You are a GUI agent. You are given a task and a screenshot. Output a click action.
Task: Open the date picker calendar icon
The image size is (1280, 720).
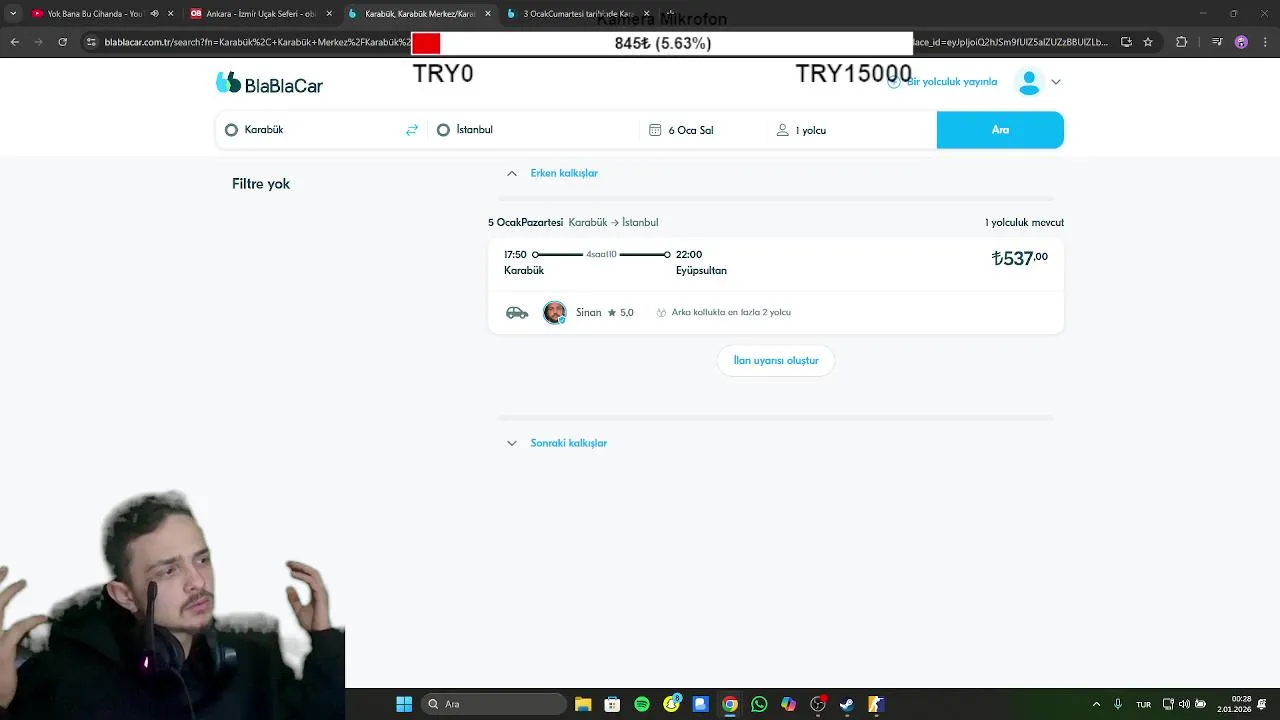pyautogui.click(x=655, y=130)
